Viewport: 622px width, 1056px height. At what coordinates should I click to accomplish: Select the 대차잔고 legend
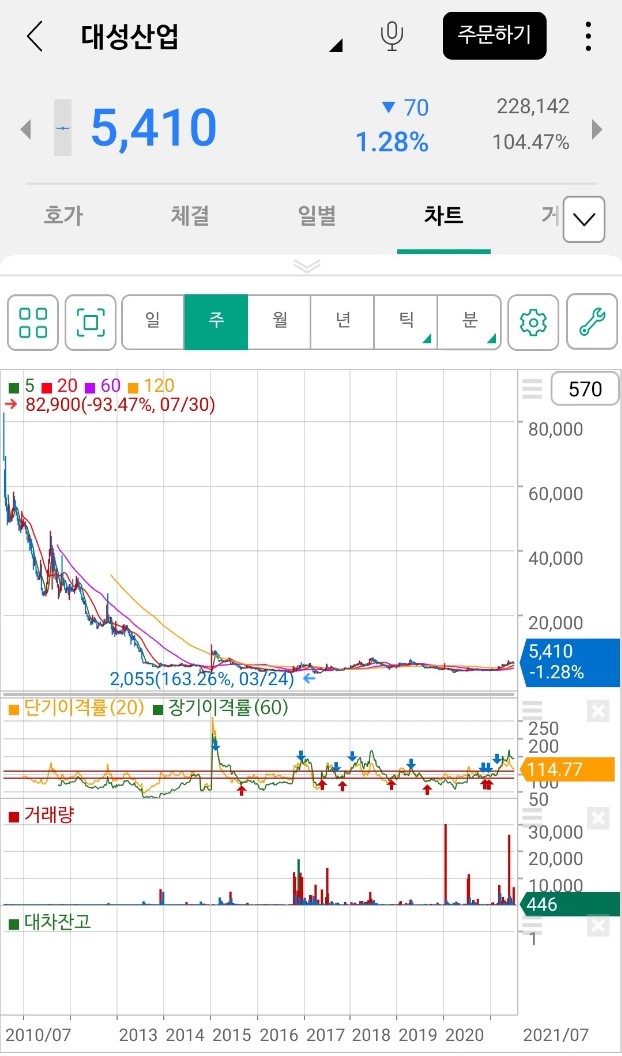point(50,922)
